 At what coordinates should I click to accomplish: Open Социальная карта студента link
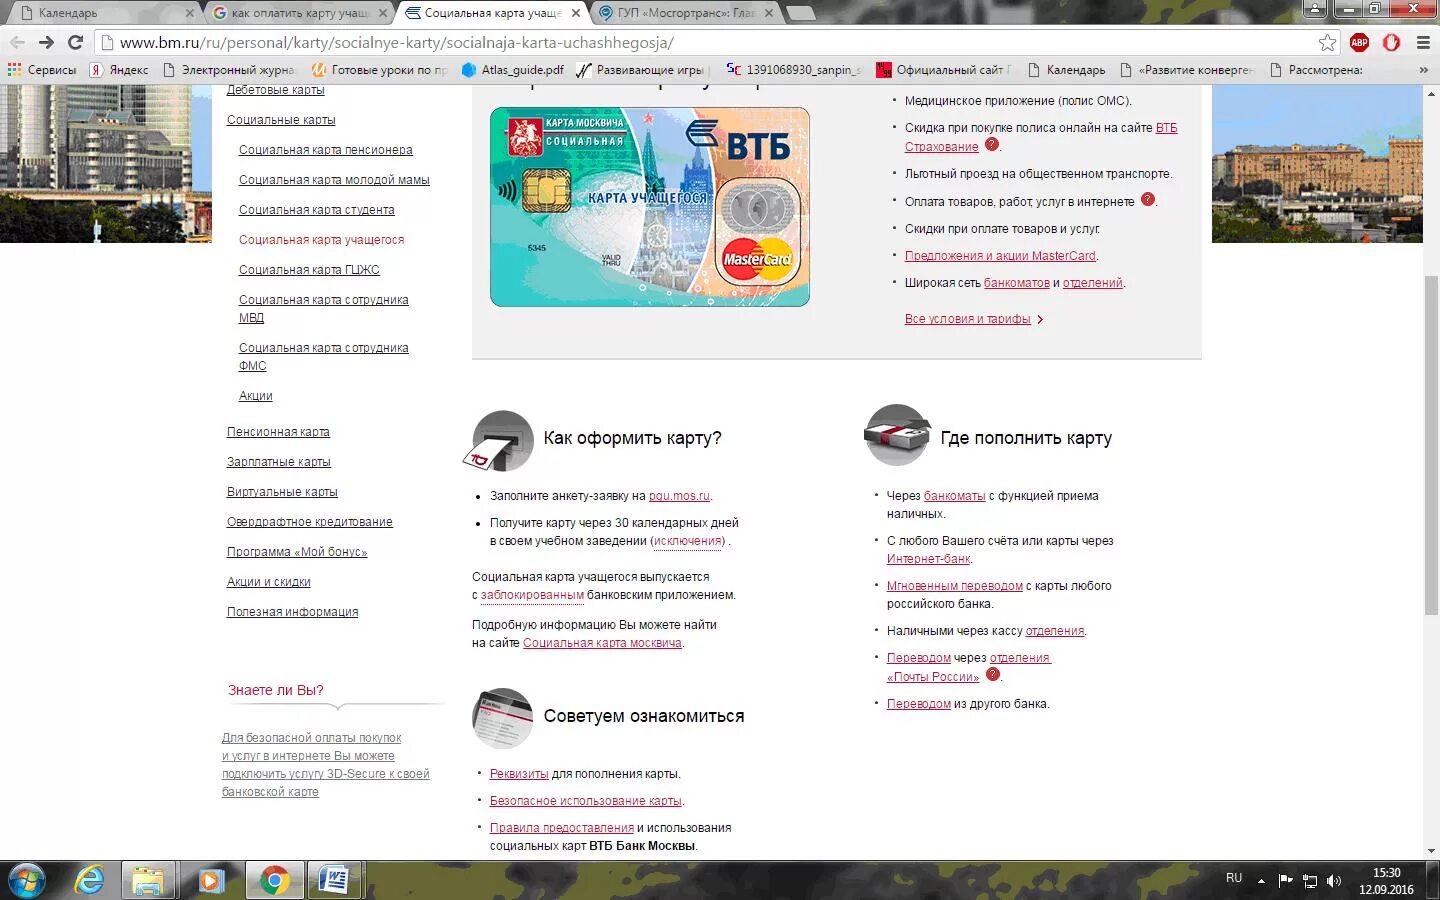(316, 210)
